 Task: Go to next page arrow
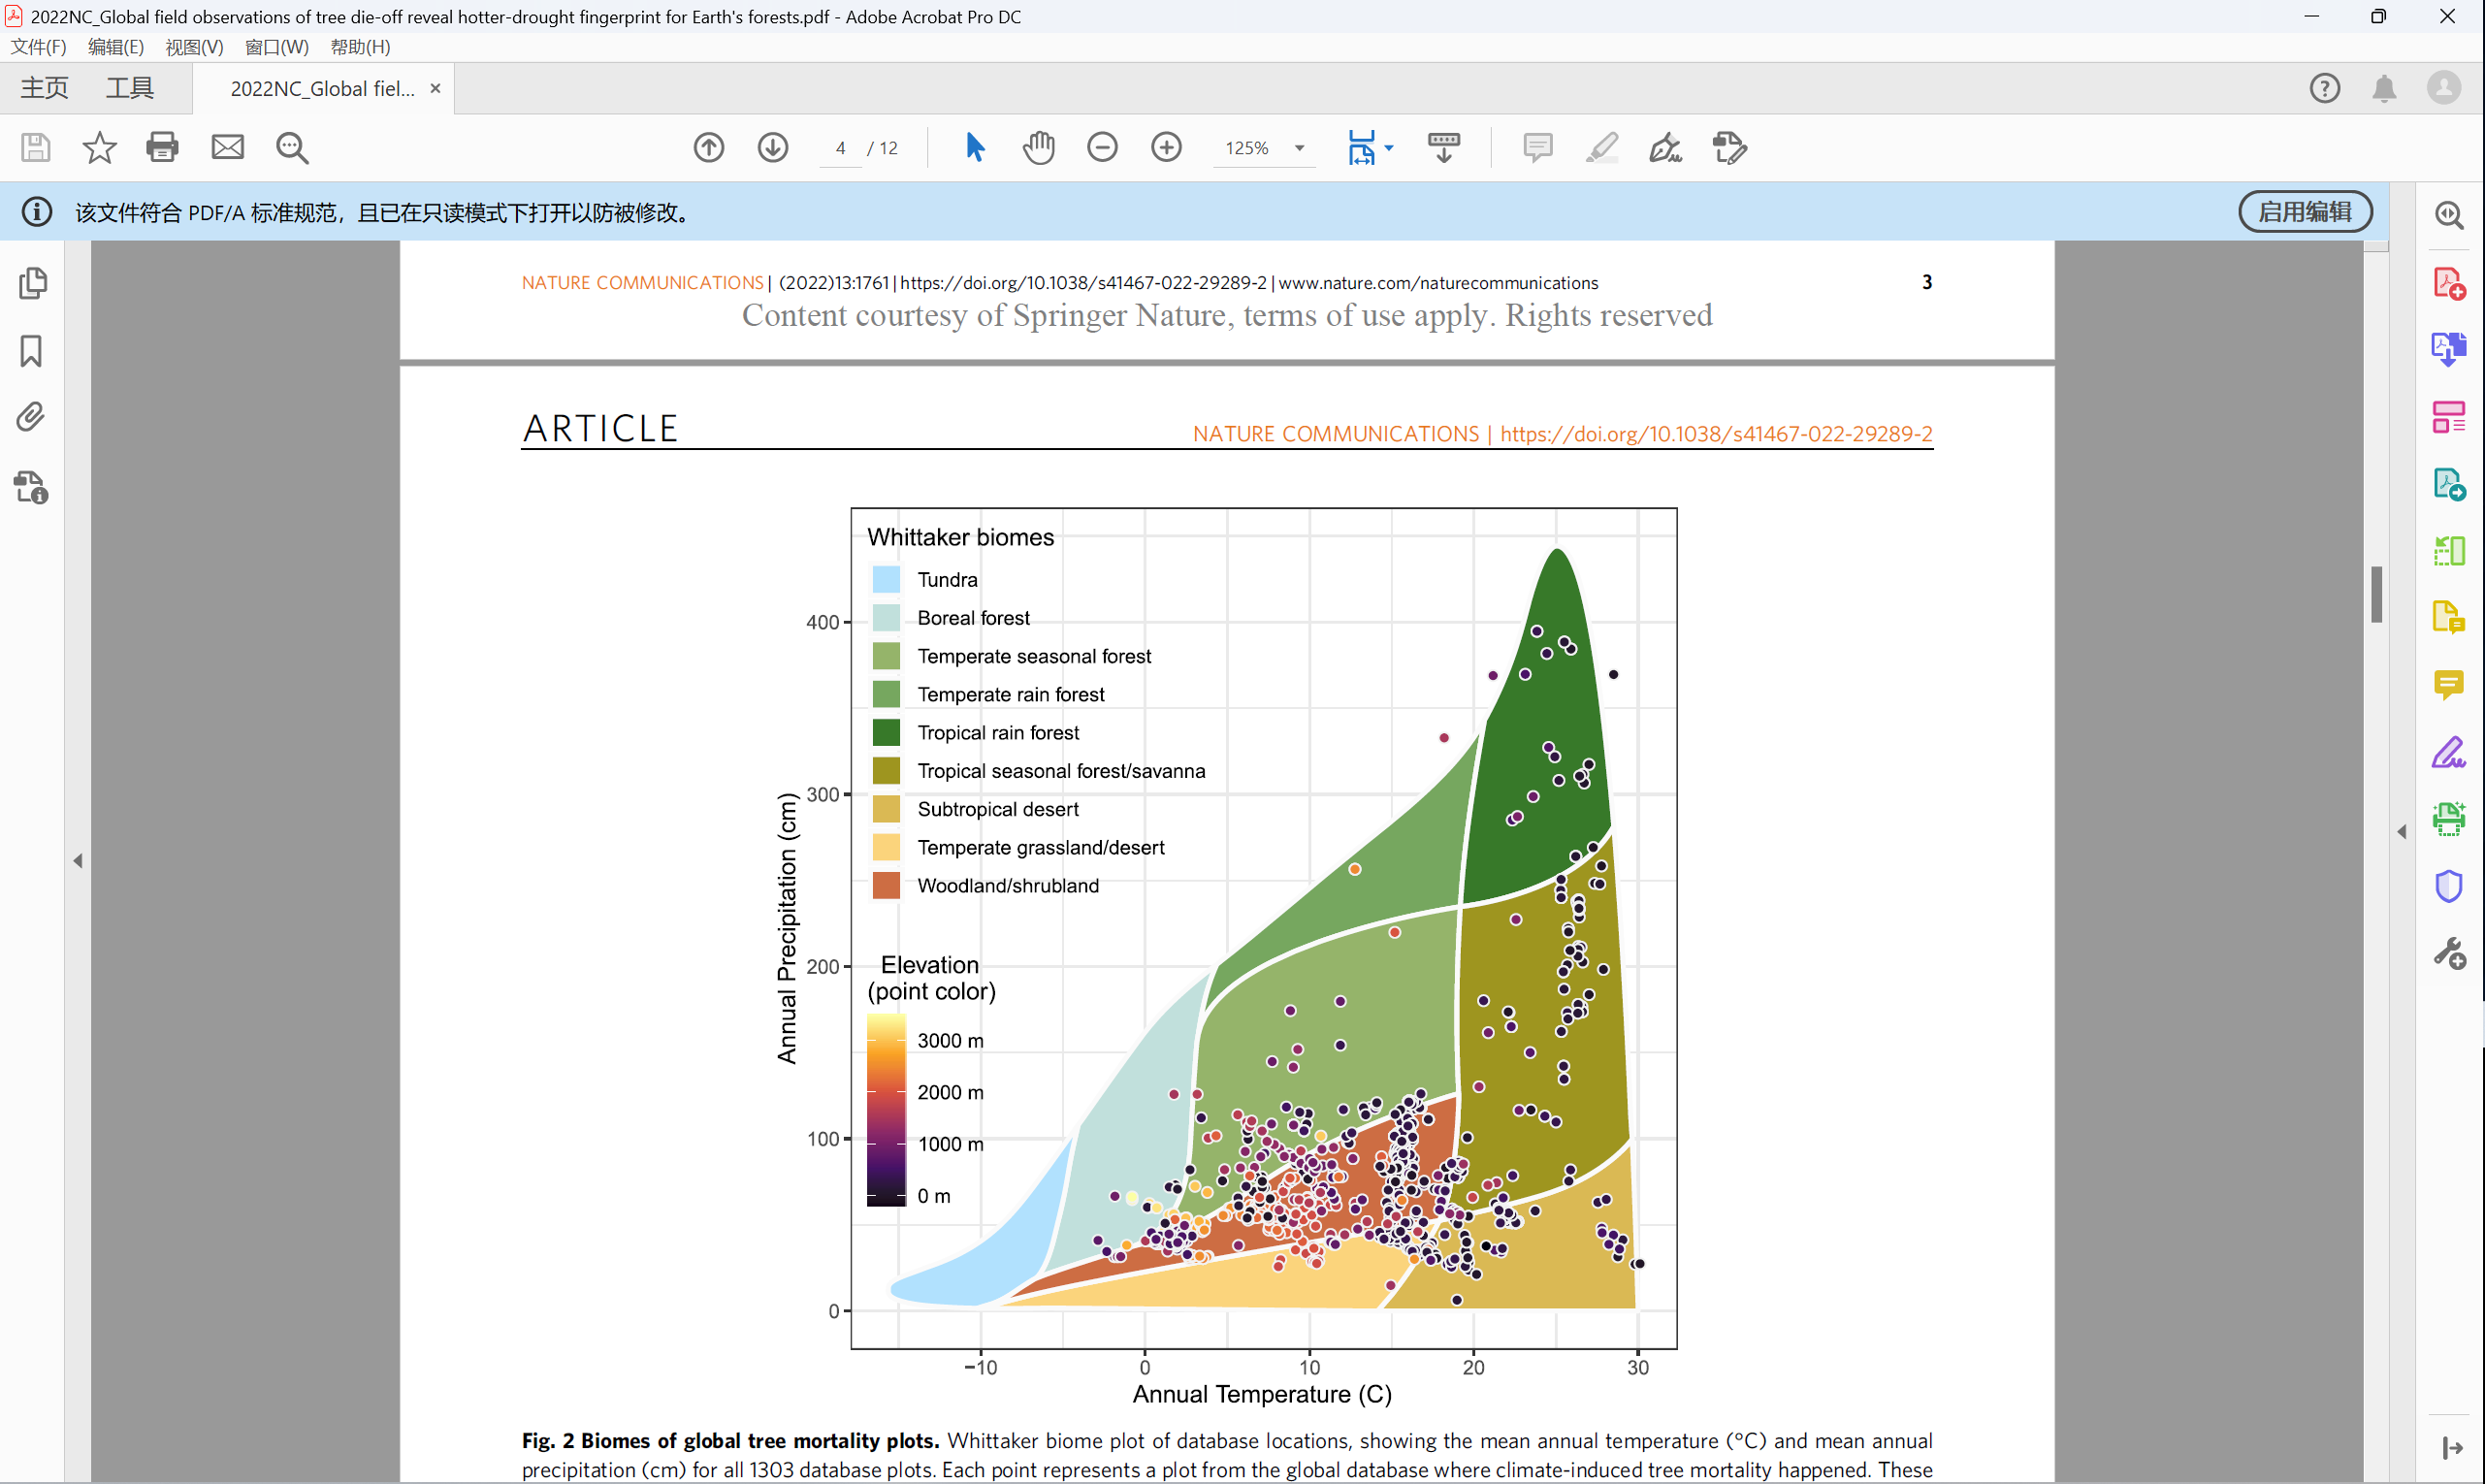[x=772, y=148]
